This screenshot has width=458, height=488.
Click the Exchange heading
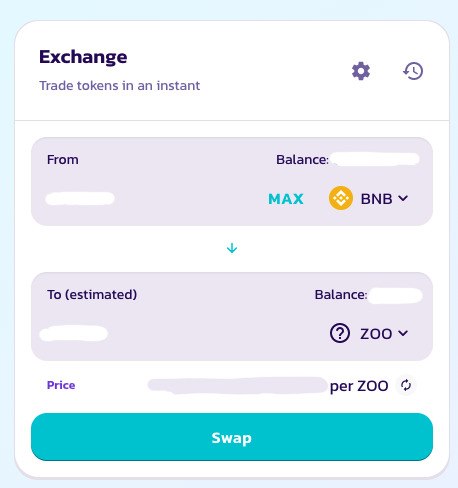coord(83,57)
